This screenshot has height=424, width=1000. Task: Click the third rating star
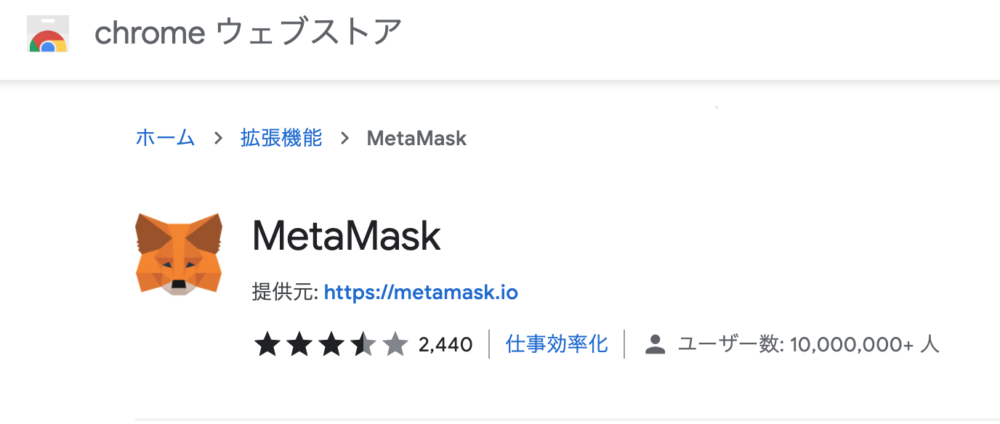pyautogui.click(x=331, y=345)
